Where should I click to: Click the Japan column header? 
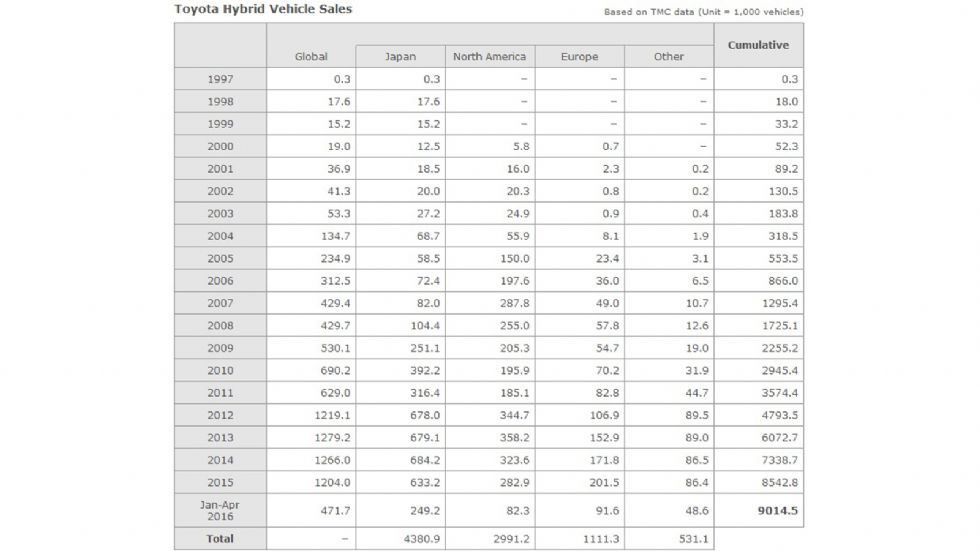(400, 56)
